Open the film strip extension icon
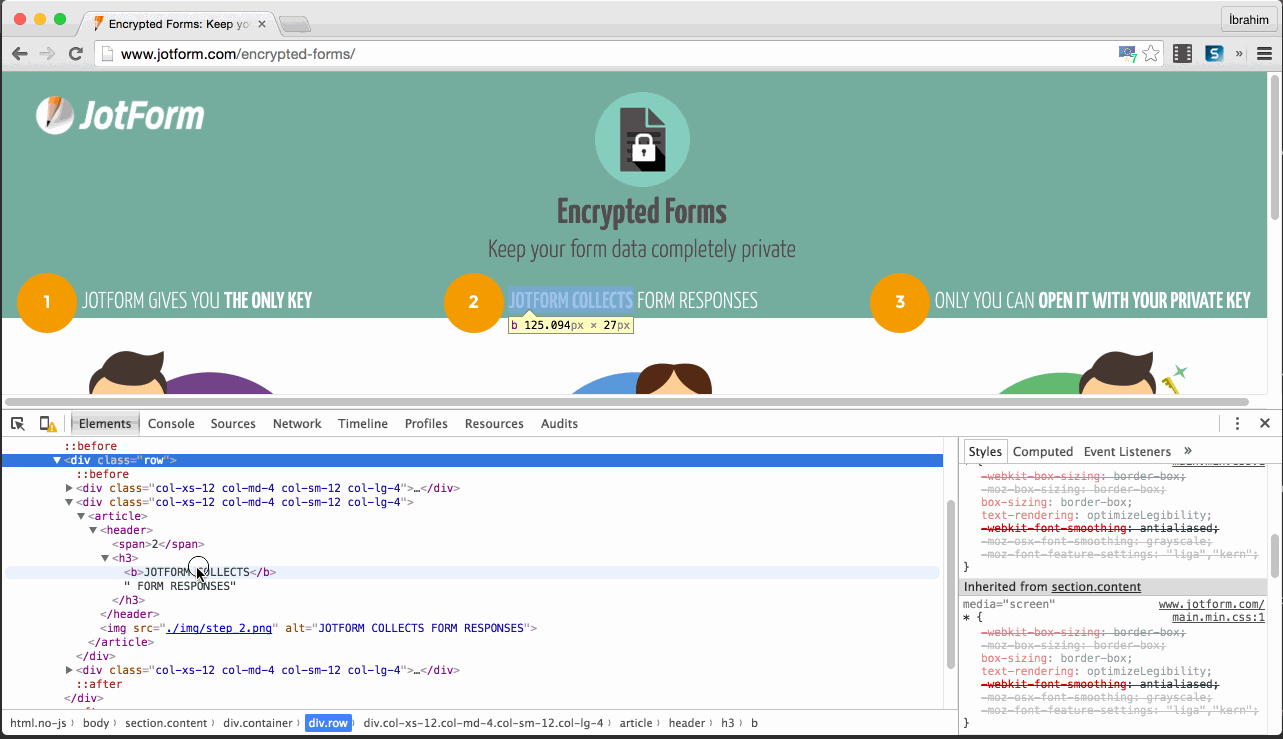This screenshot has height=739, width=1283. pyautogui.click(x=1183, y=54)
